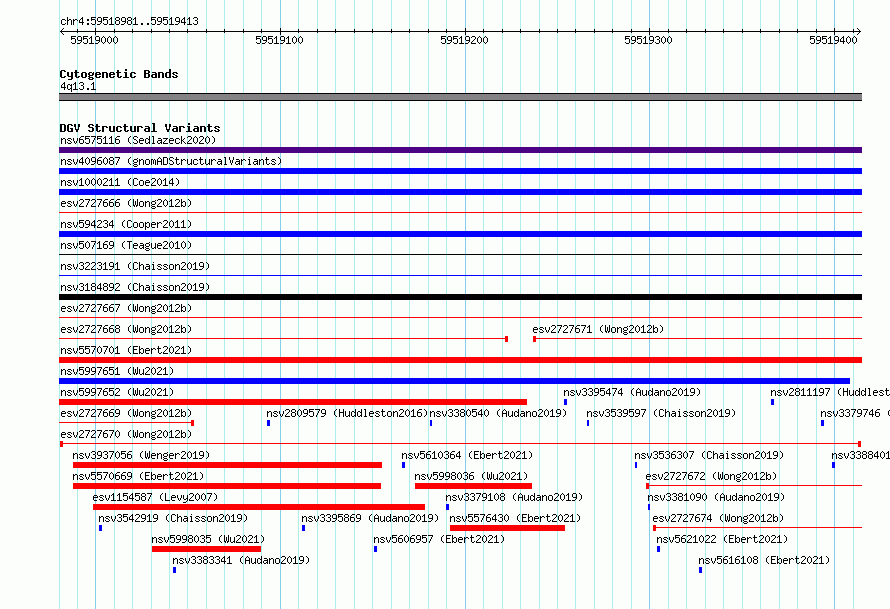Image resolution: width=890 pixels, height=609 pixels.
Task: Click ruler position 59519200
Action: point(464,40)
